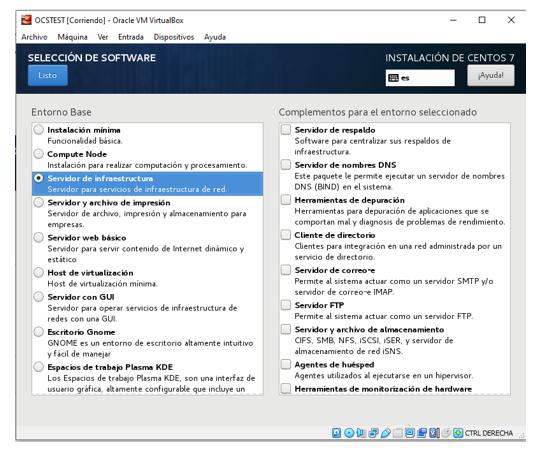The width and height of the screenshot is (549, 455).
Task: Select the Servidor con GUI radio button
Action: (x=39, y=296)
